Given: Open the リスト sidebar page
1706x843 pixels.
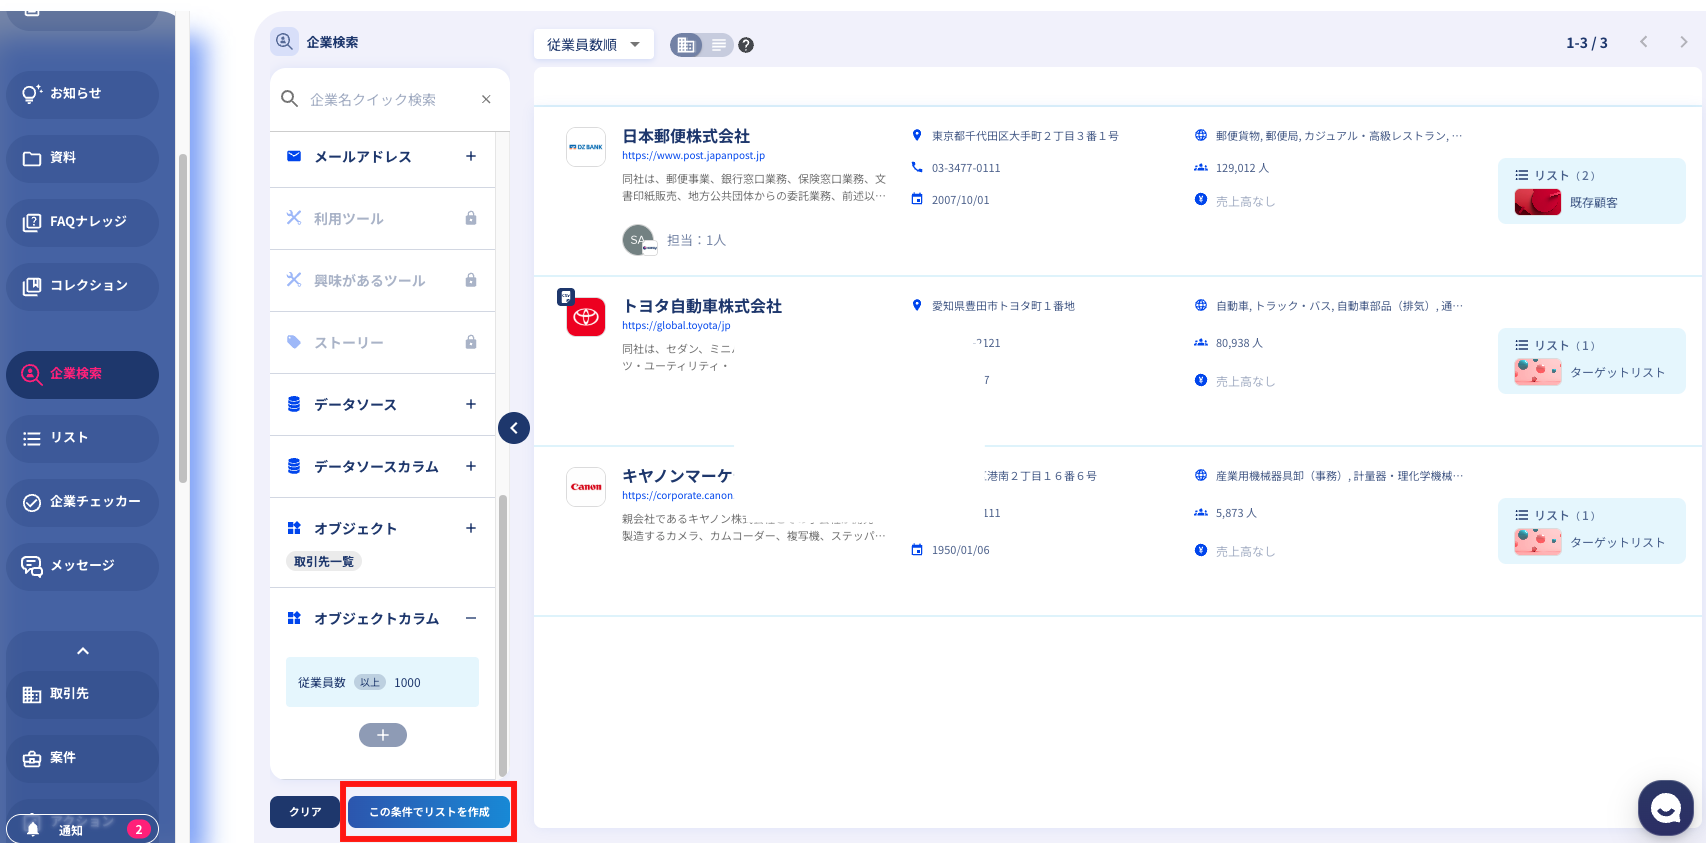Looking at the screenshot, I should pos(82,438).
